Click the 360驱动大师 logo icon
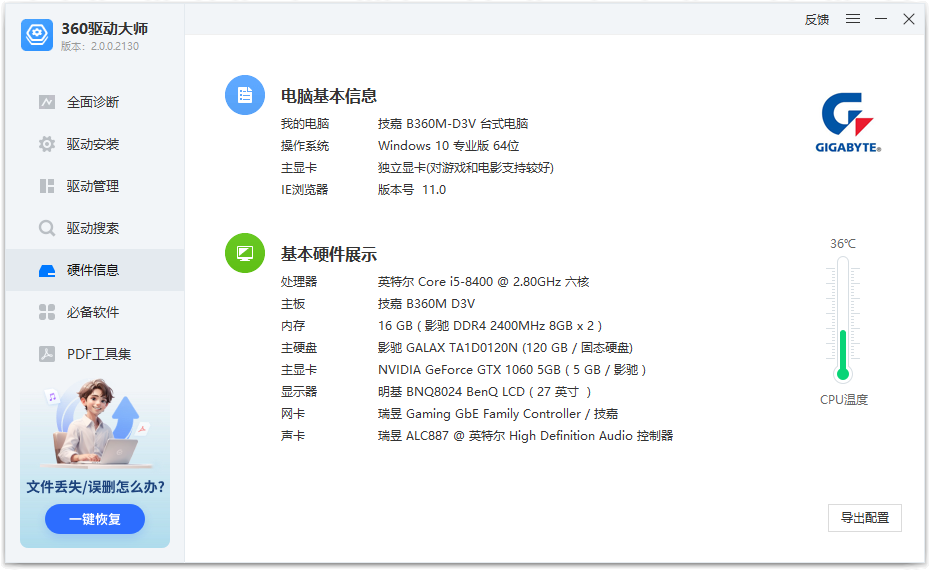 click(x=37, y=34)
